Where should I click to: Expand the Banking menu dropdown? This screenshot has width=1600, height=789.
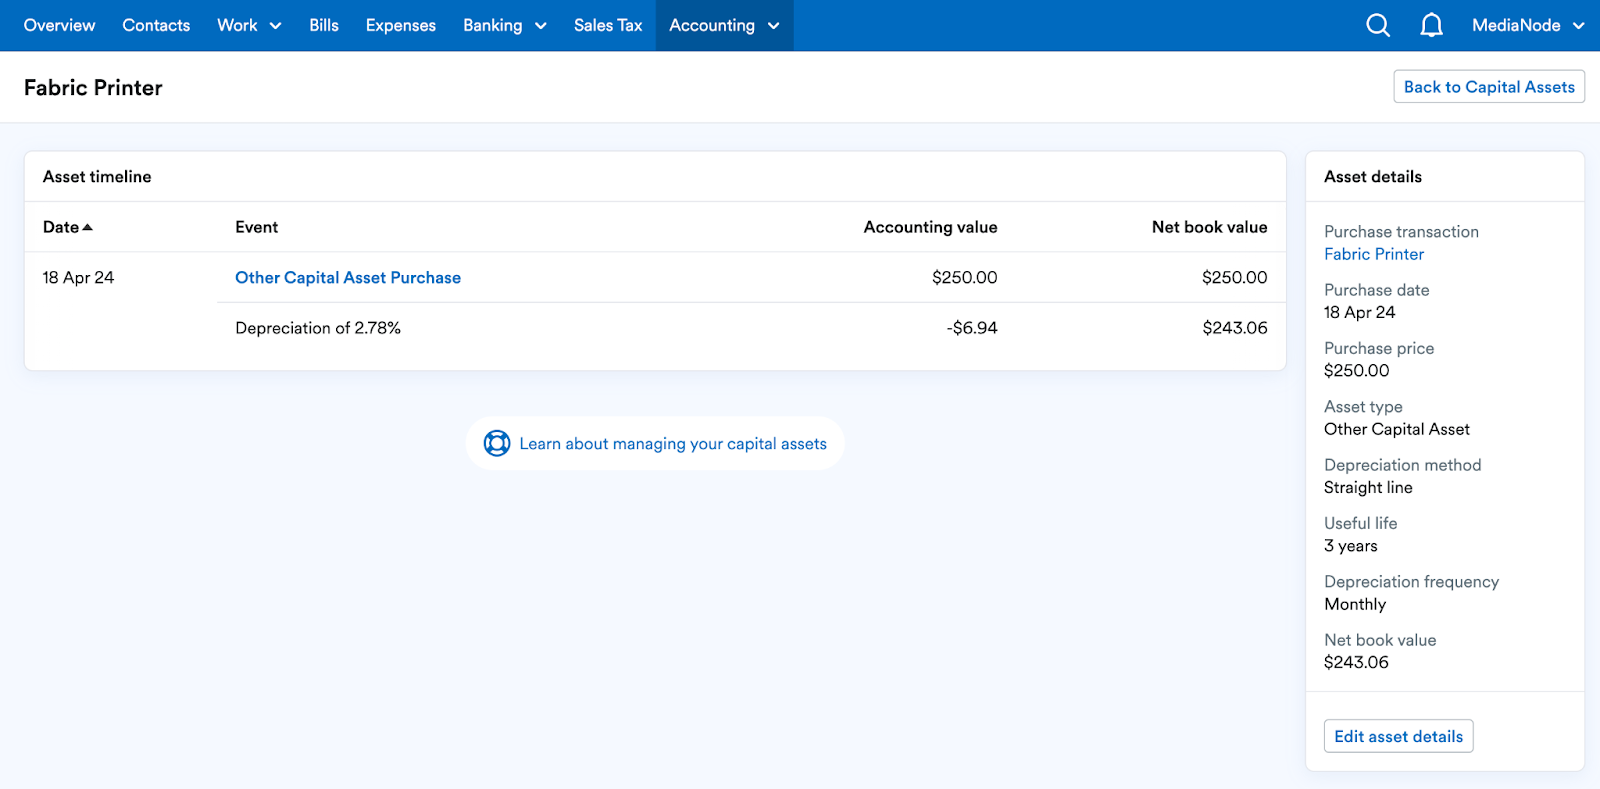[x=504, y=25]
